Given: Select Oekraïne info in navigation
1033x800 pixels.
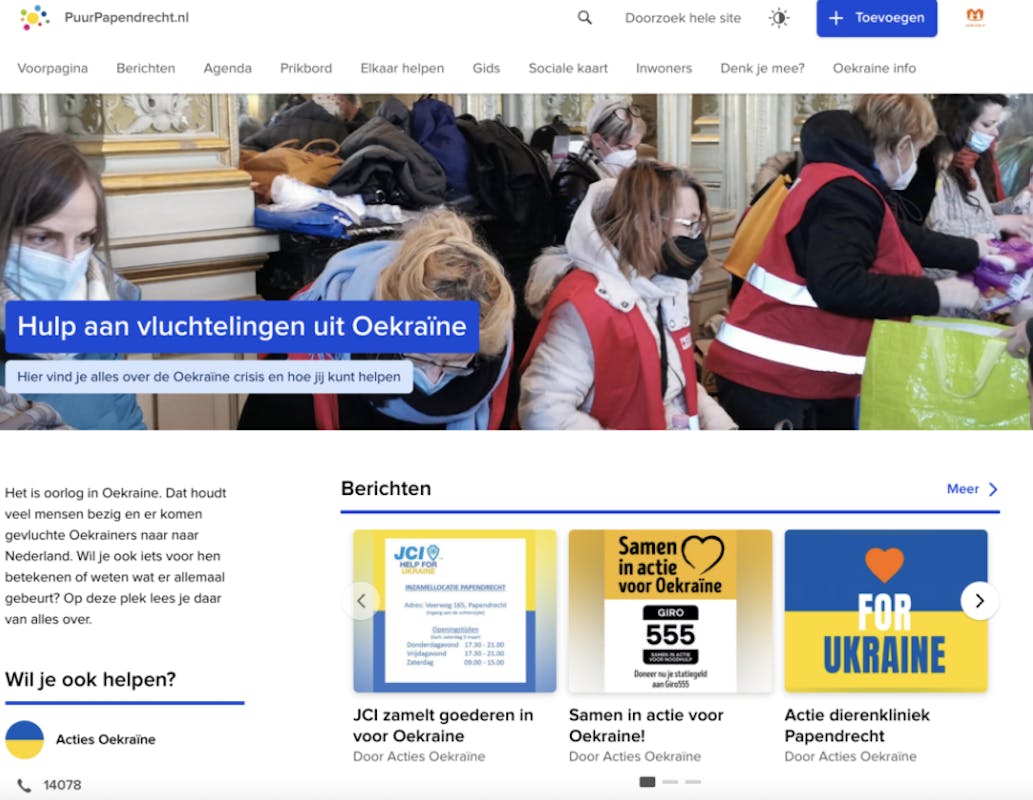Looking at the screenshot, I should tap(874, 68).
